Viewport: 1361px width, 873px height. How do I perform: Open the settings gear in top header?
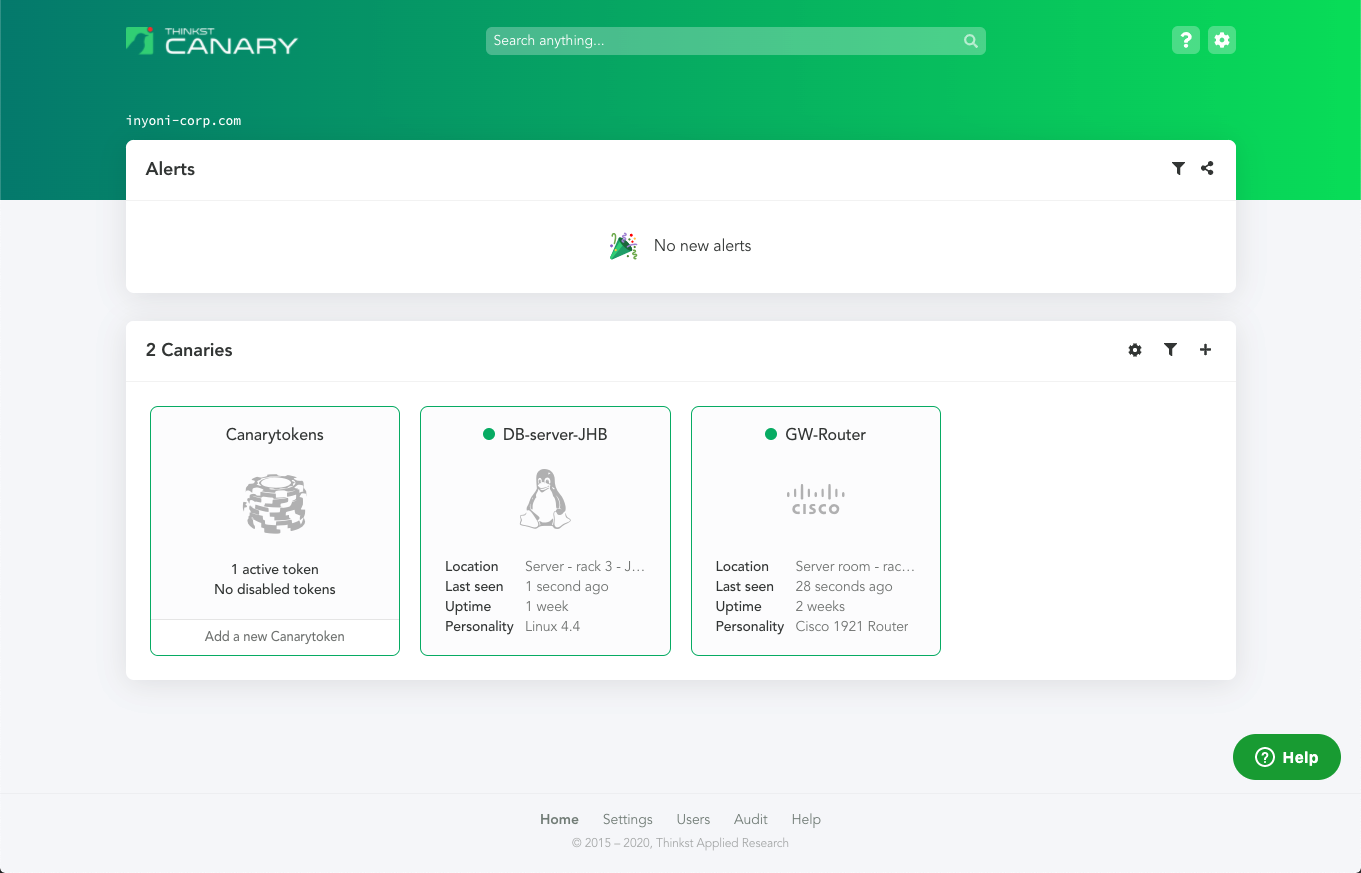coord(1221,40)
